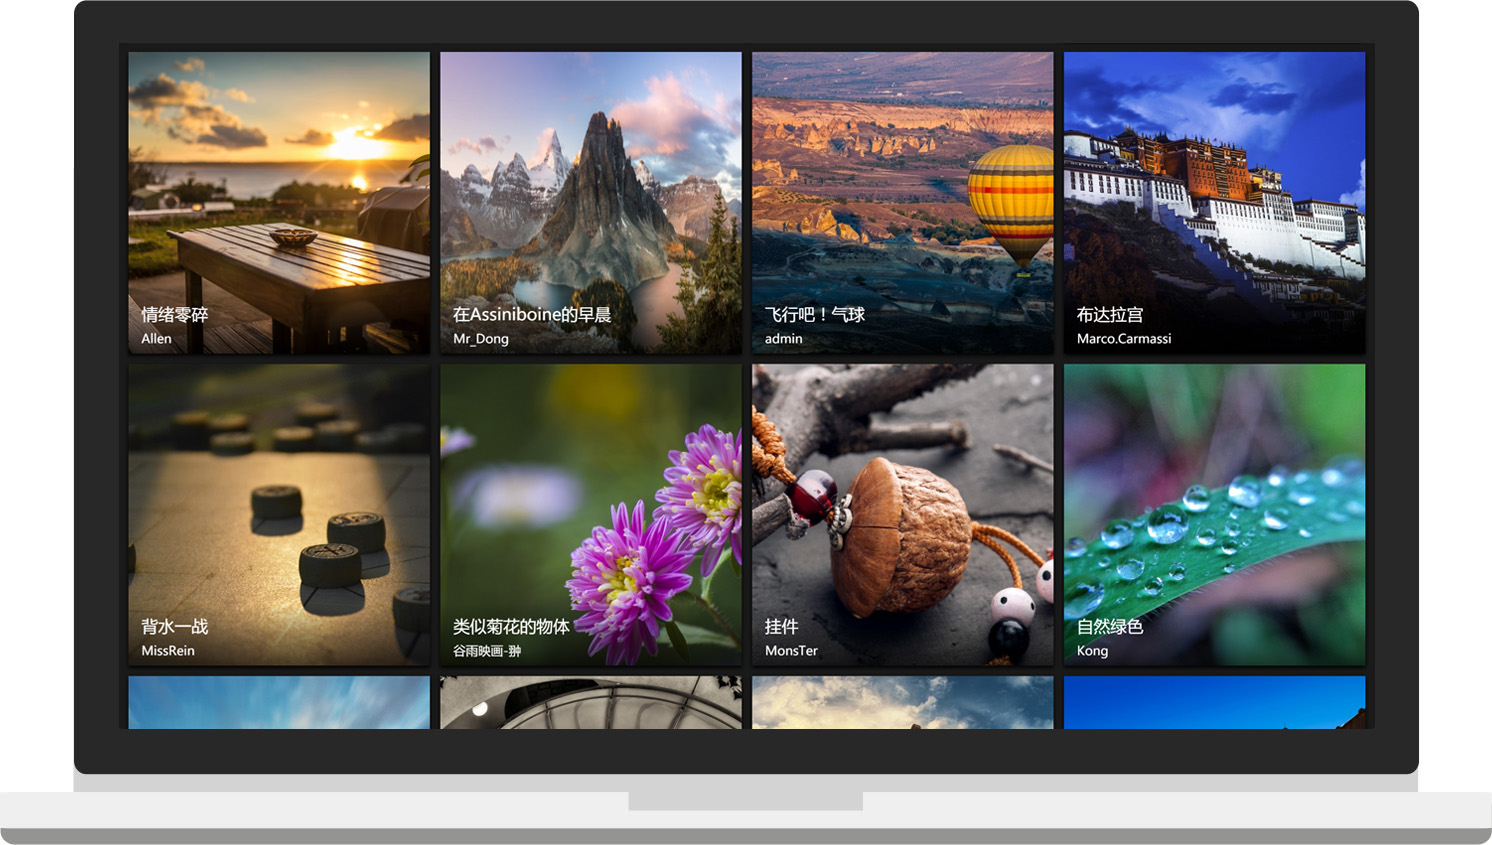This screenshot has height=845, width=1492.
Task: Open the purple chrysanthemum flower photo
Action: pos(591,515)
